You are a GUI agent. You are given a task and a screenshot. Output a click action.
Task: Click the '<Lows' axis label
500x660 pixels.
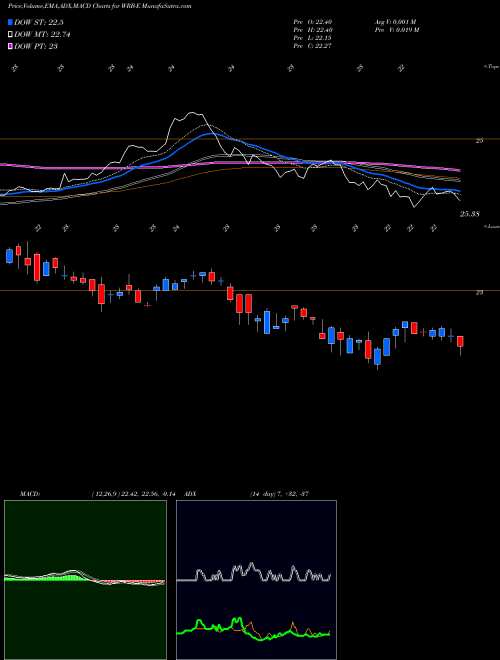click(492, 226)
